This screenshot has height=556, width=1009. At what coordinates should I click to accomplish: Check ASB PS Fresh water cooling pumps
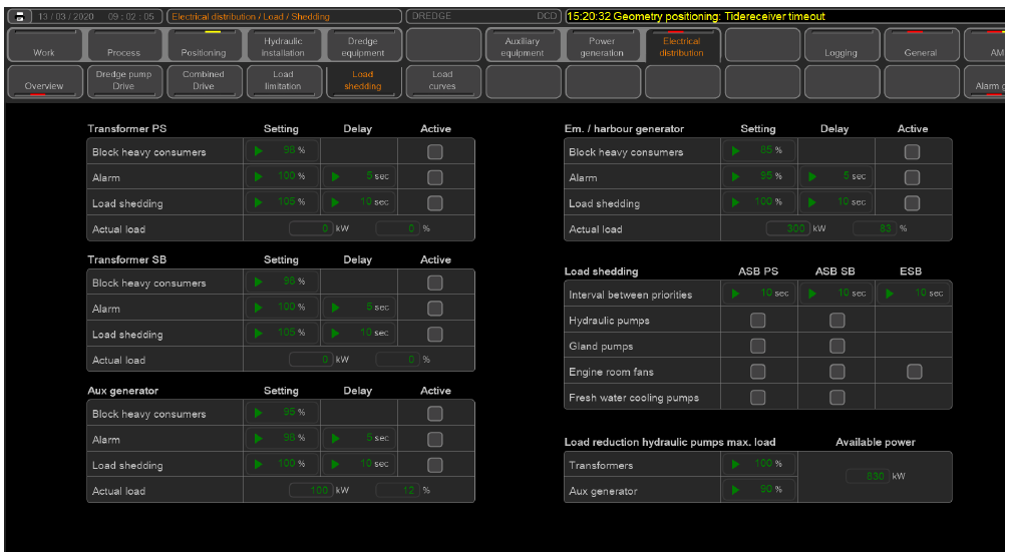coord(758,398)
